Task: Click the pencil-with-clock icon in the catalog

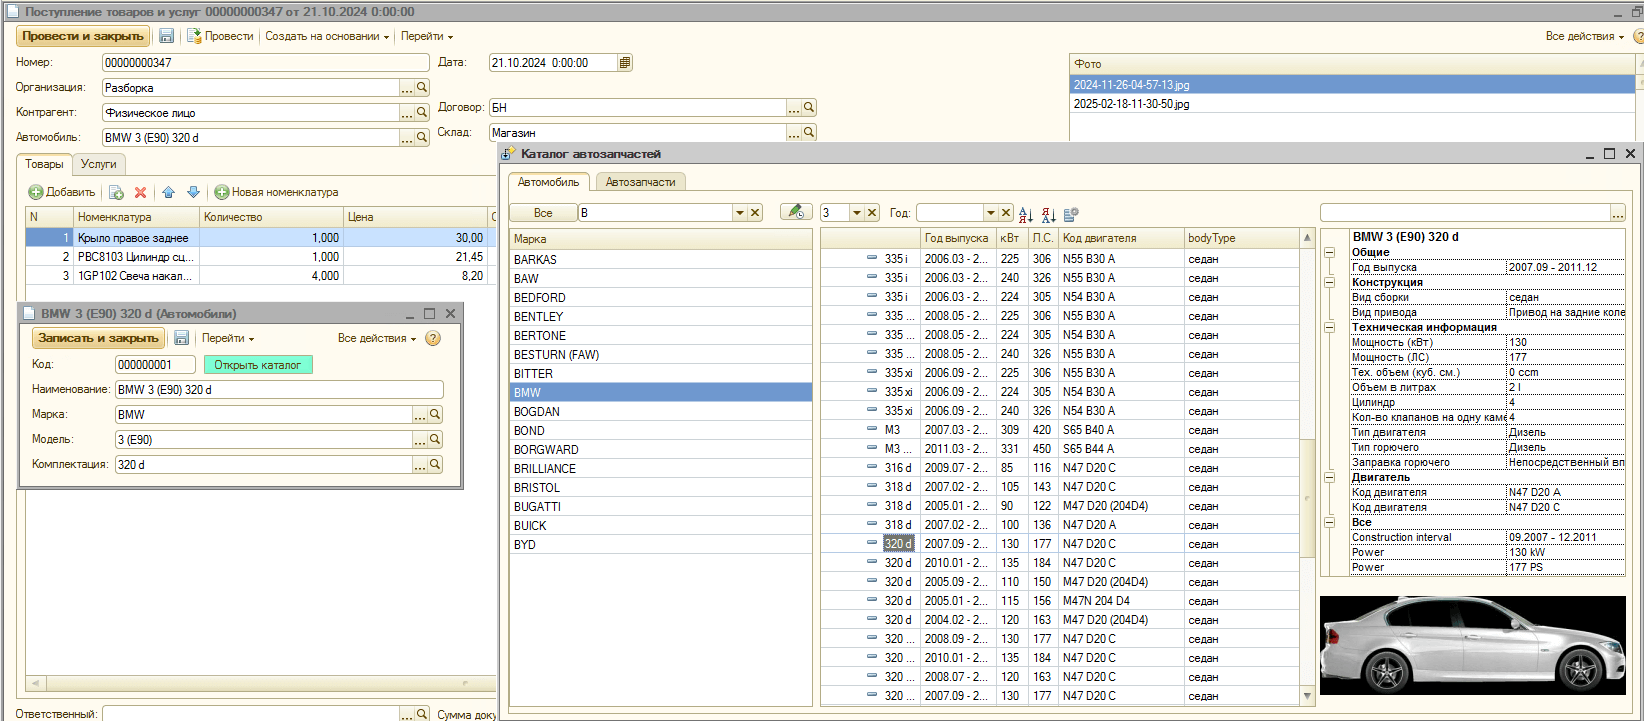Action: (795, 212)
